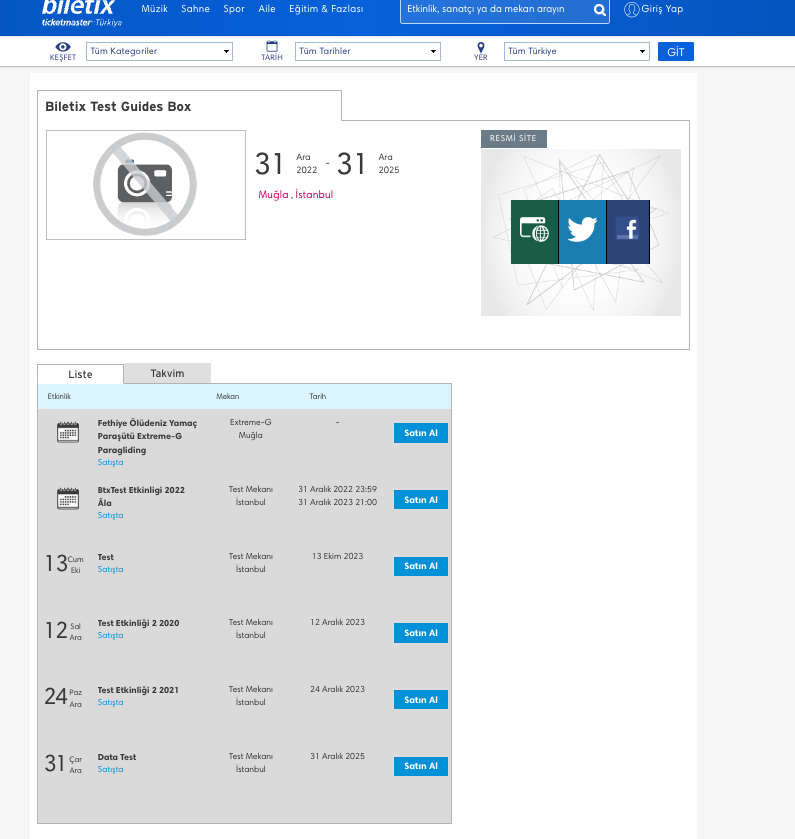Screen dimensions: 795x839
Task: Click the 31 Aralık 2022 23:59 date text
Action: pos(338,489)
